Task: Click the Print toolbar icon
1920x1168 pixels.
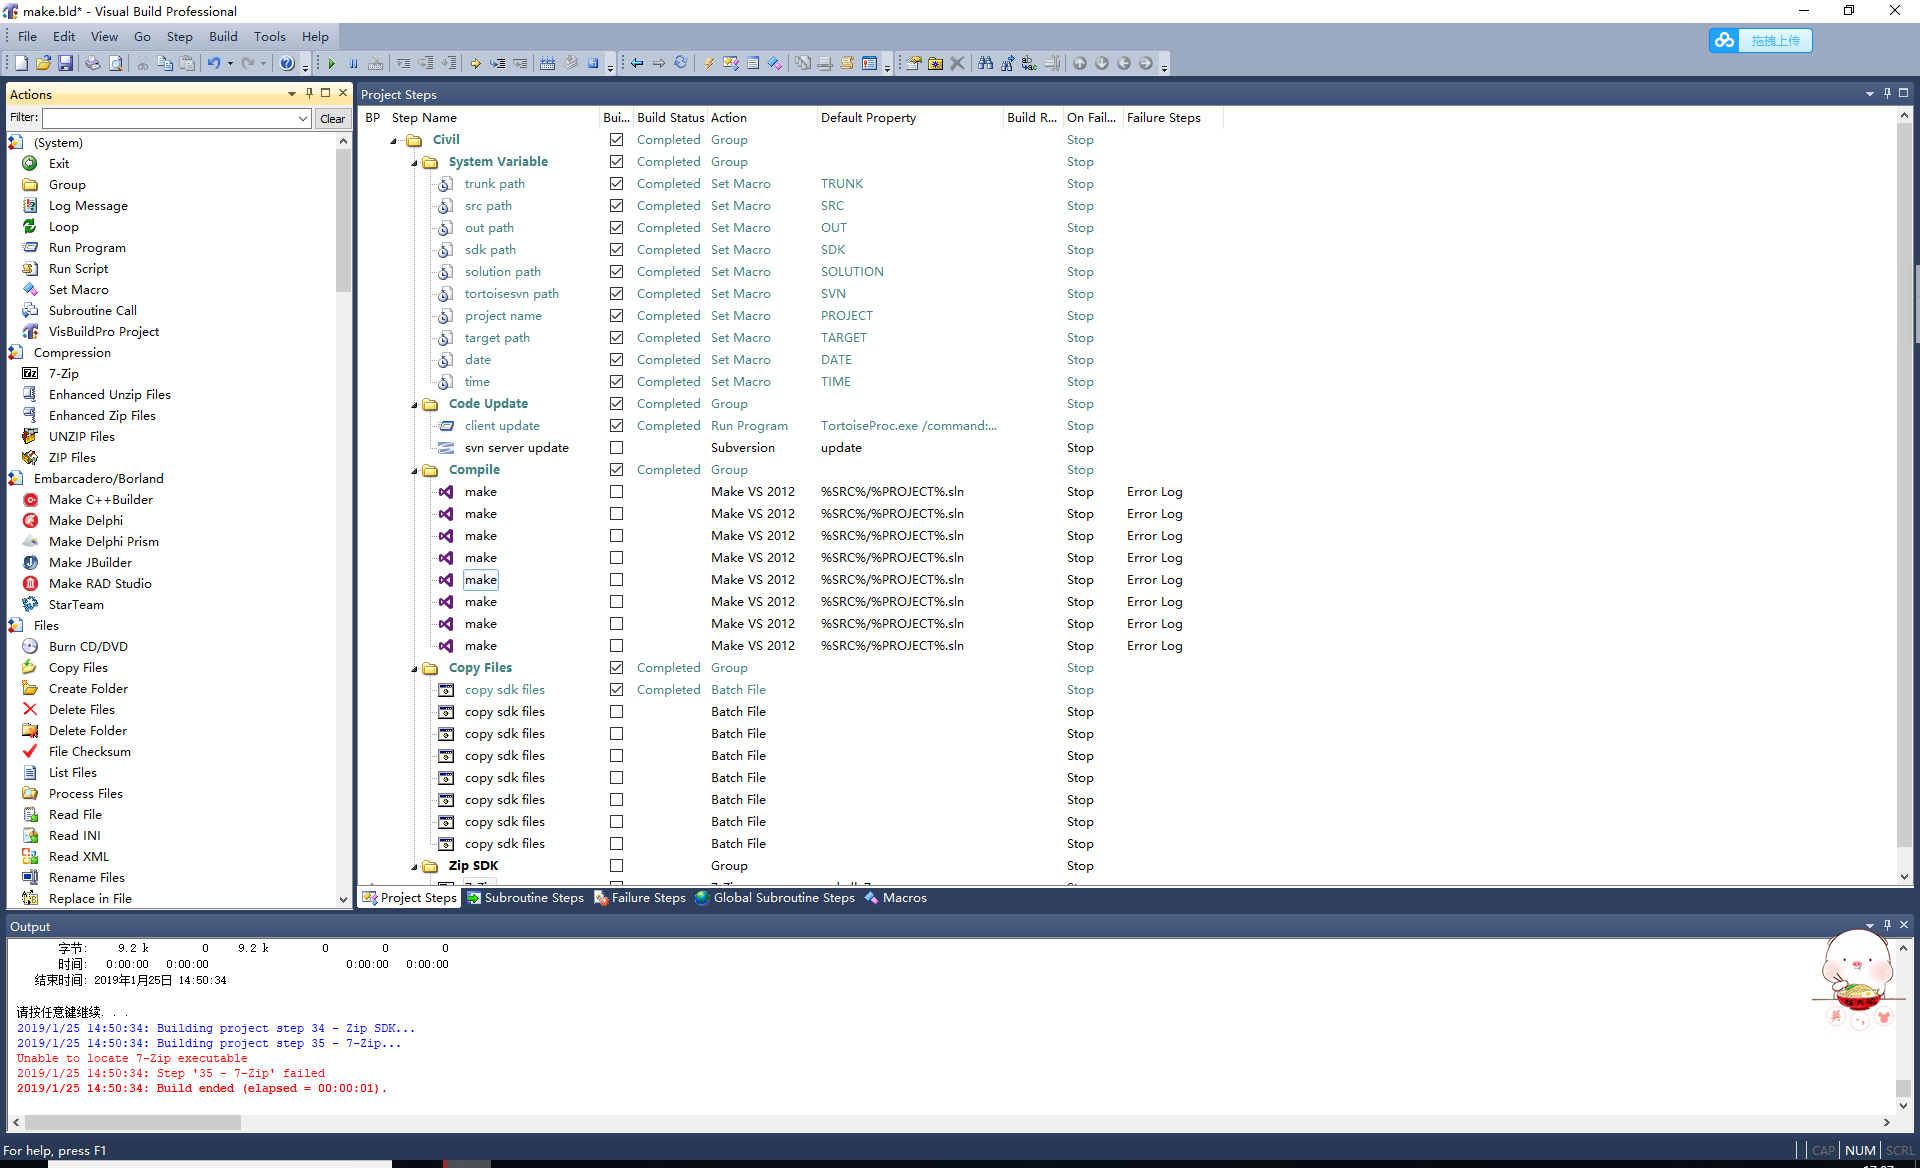Action: pyautogui.click(x=93, y=63)
